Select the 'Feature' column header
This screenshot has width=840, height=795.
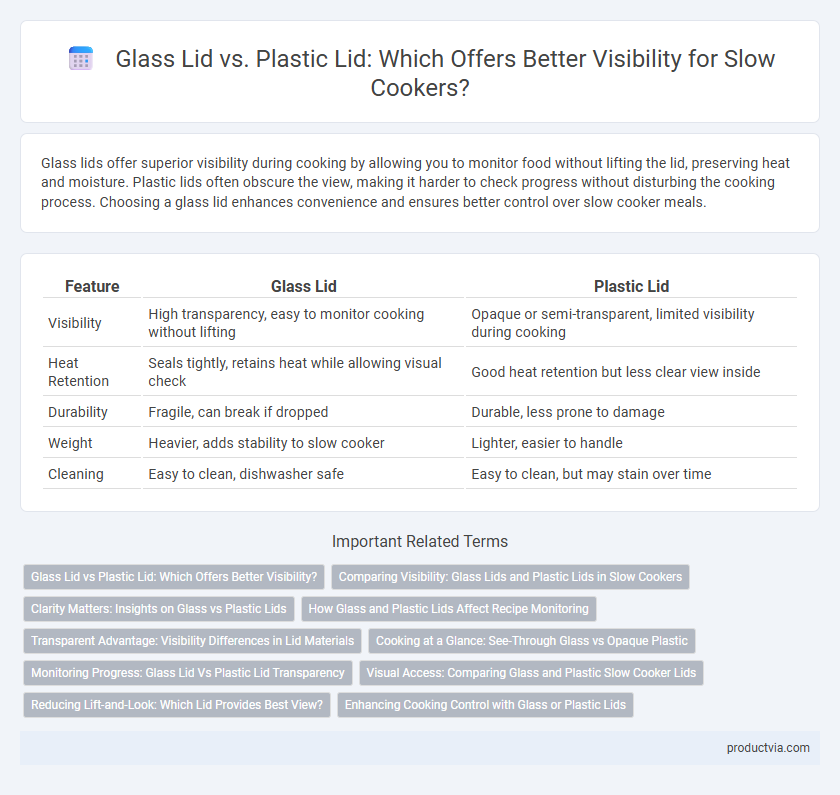pyautogui.click(x=92, y=287)
